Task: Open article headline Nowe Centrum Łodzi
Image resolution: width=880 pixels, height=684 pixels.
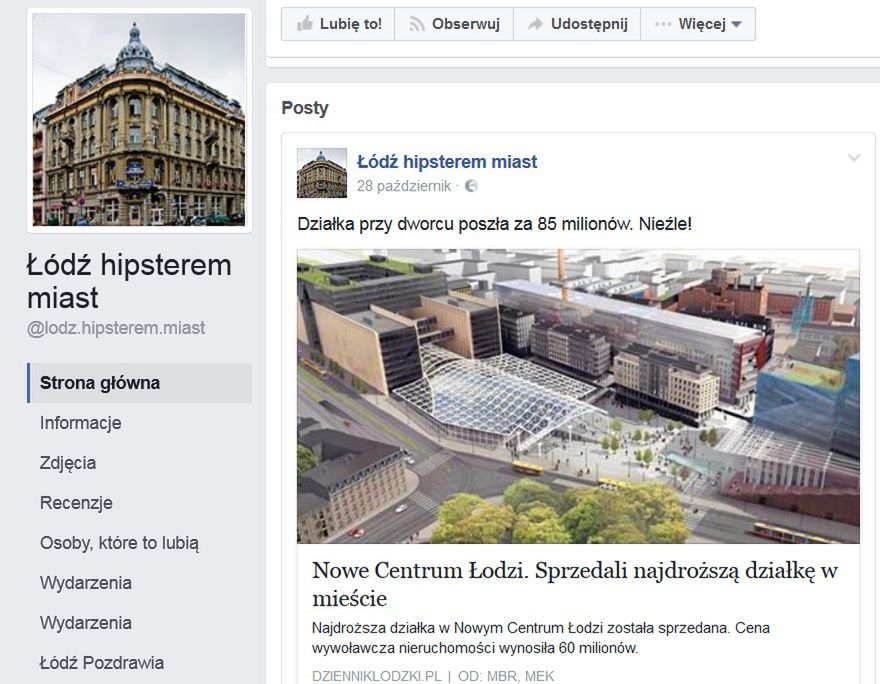Action: click(575, 584)
